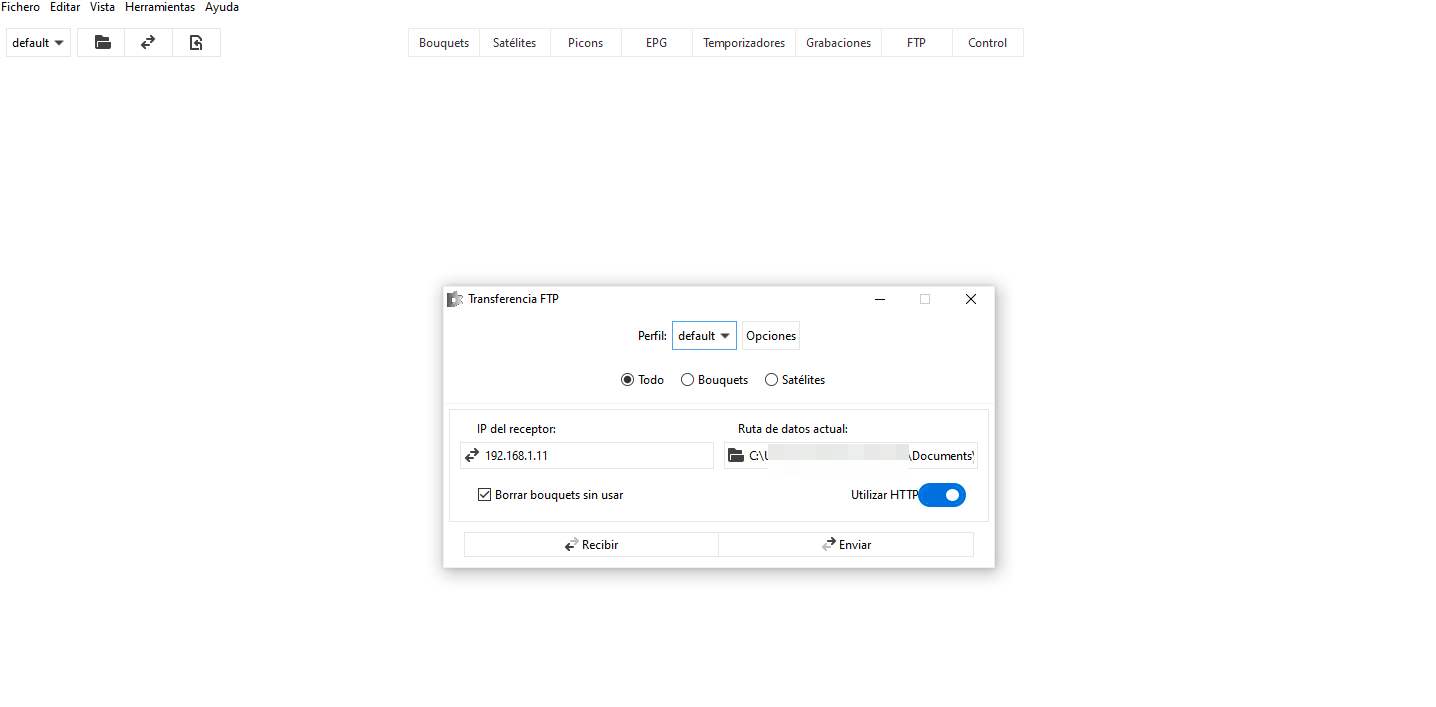This screenshot has width=1436, height=707.
Task: Click the import file toolbar icon
Action: [196, 43]
